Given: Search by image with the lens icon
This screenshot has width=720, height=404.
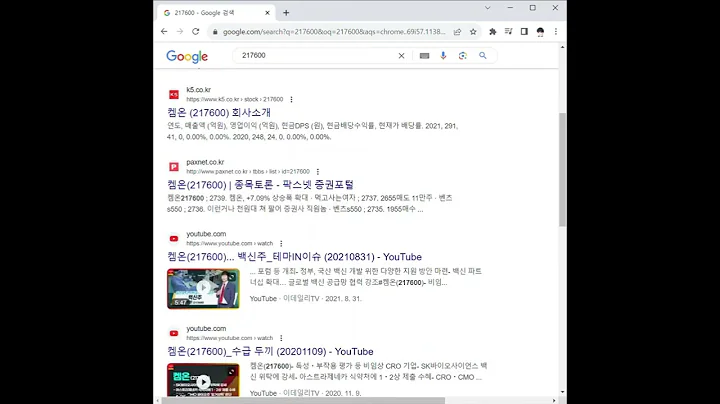Looking at the screenshot, I should coord(462,56).
